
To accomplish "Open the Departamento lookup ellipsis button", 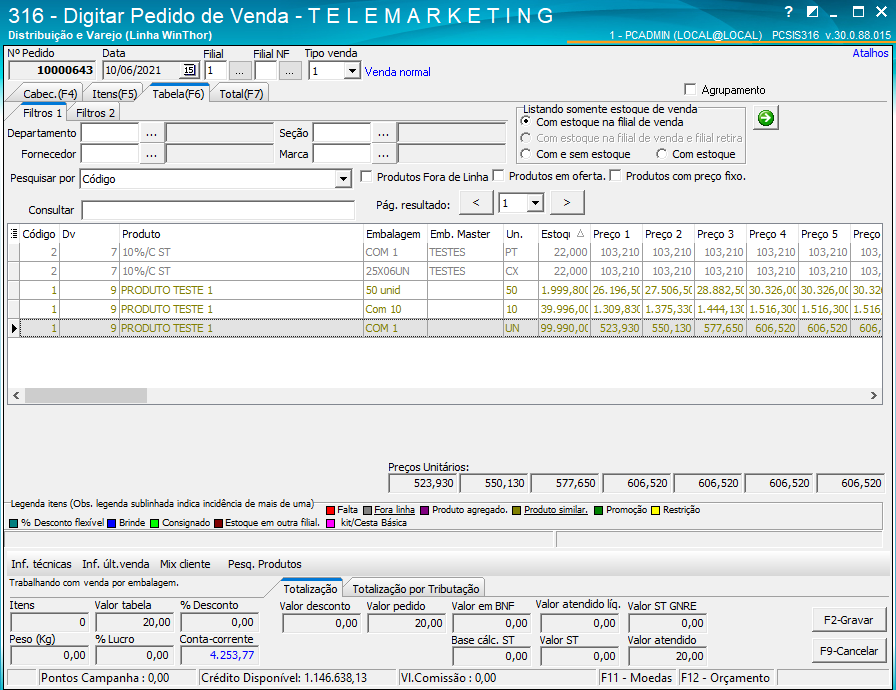I will (151, 133).
